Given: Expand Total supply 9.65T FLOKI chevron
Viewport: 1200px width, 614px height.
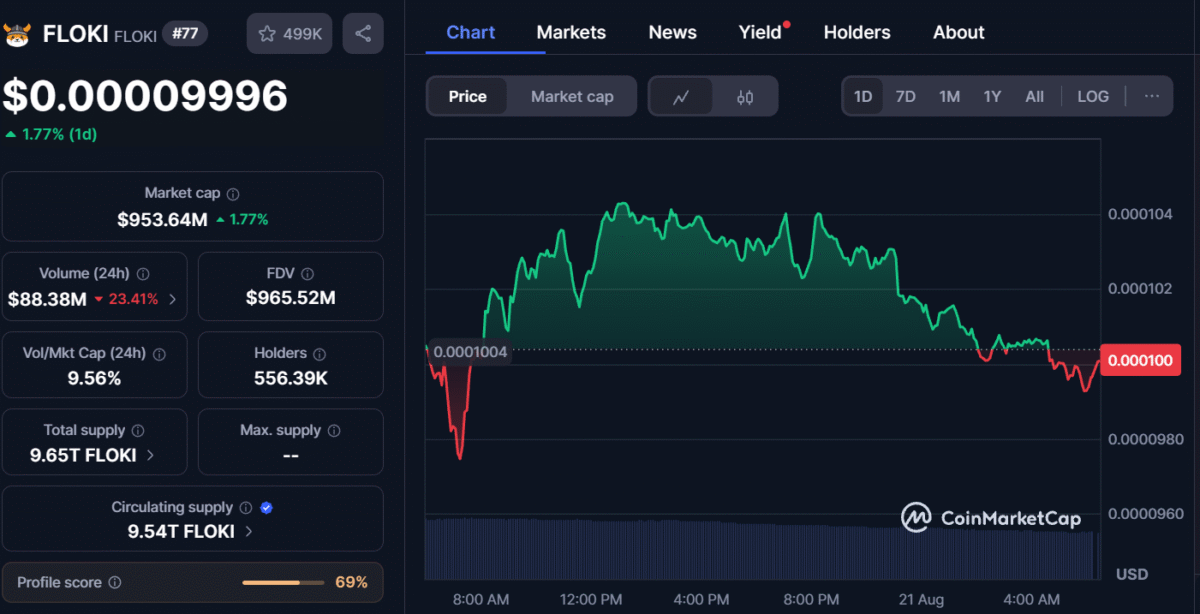Looking at the screenshot, I should [x=151, y=454].
